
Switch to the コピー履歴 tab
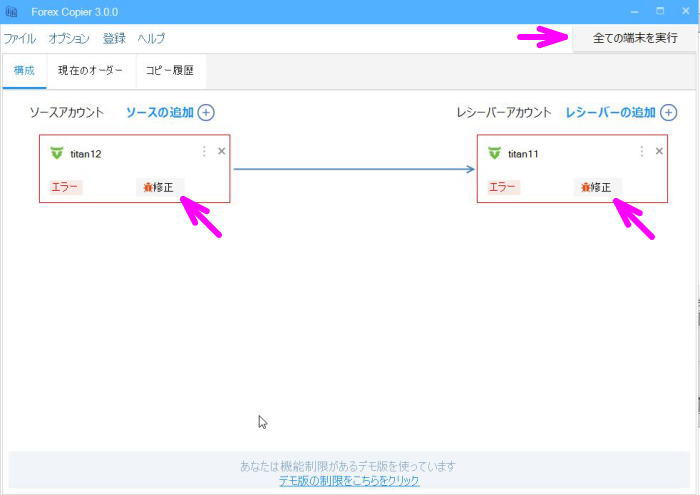(170, 71)
